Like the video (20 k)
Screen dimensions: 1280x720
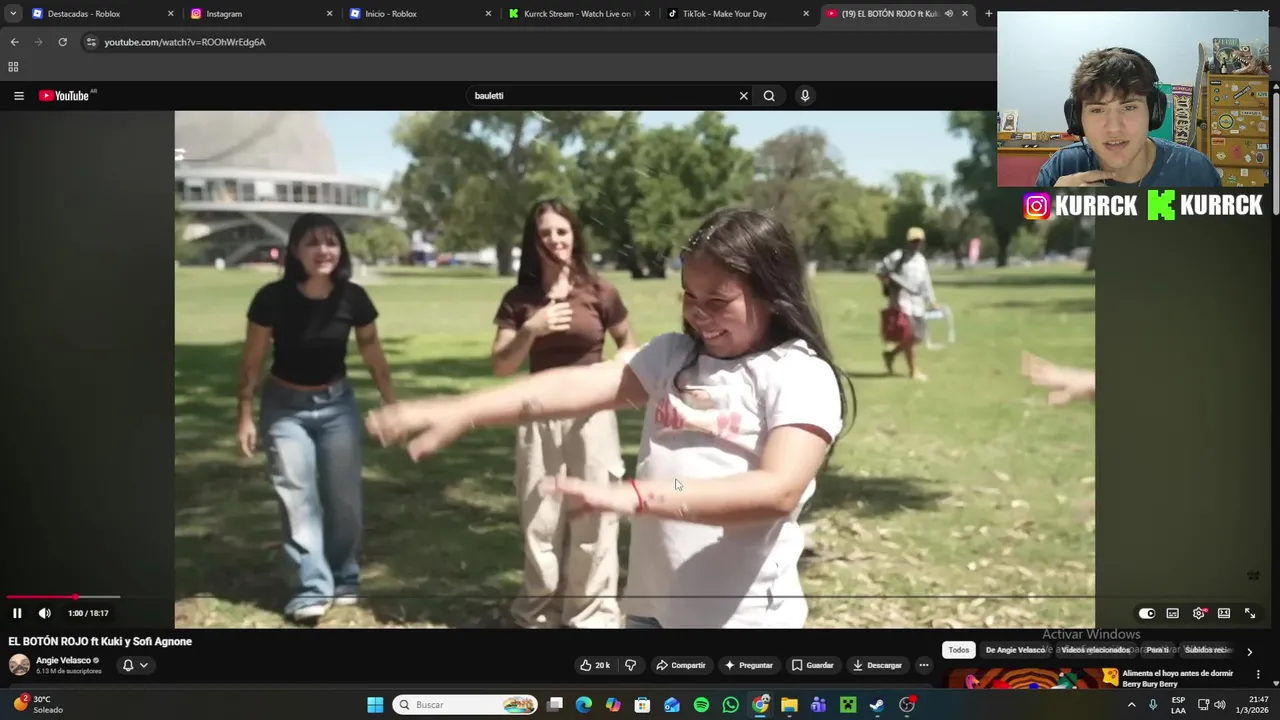[594, 665]
